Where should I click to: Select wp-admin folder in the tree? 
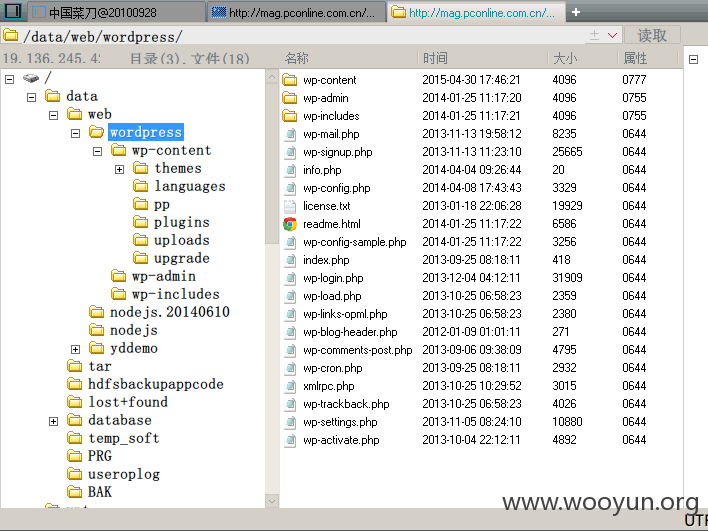[163, 276]
